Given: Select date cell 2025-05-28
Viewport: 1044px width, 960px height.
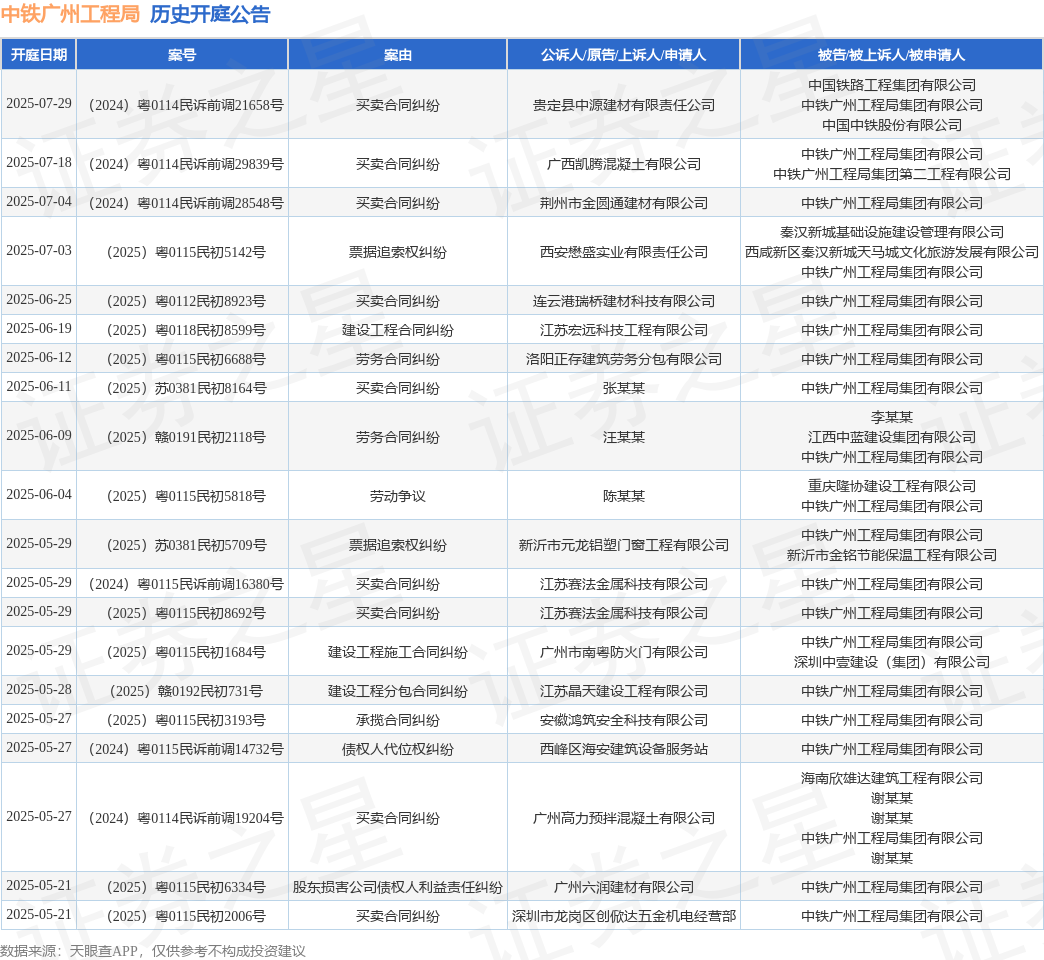Looking at the screenshot, I should pos(39,690).
